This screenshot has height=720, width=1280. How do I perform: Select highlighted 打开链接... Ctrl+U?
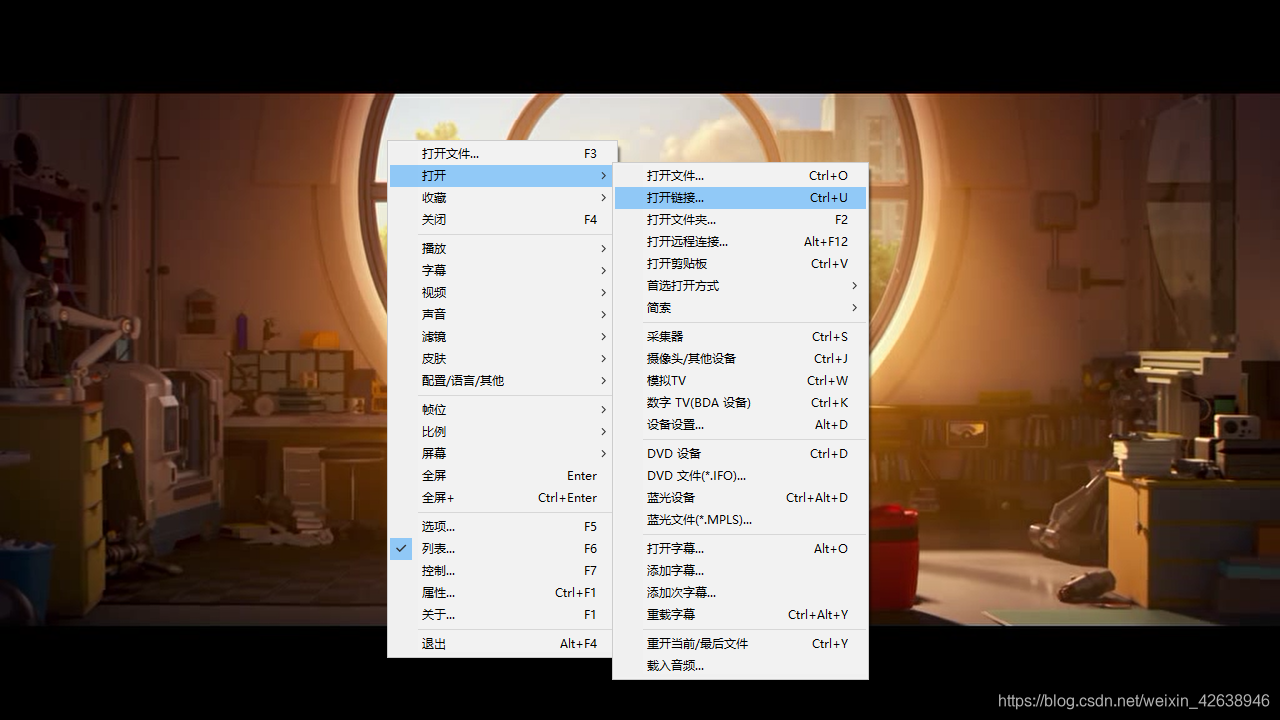(740, 198)
